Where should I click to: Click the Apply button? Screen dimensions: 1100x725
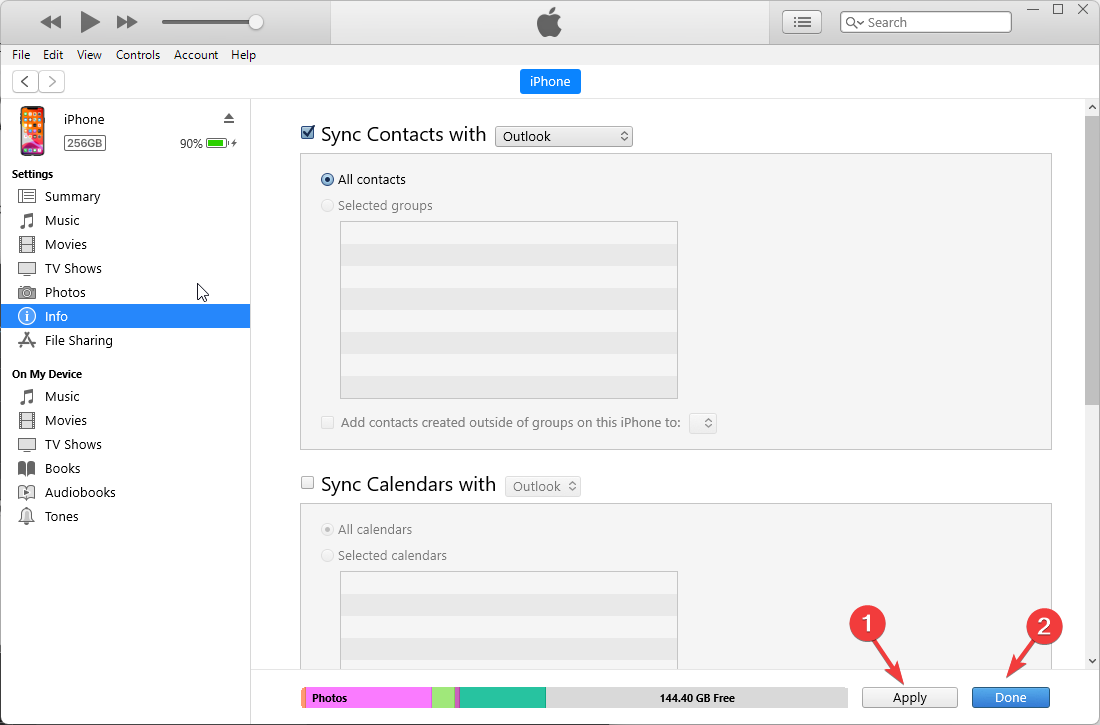point(910,698)
